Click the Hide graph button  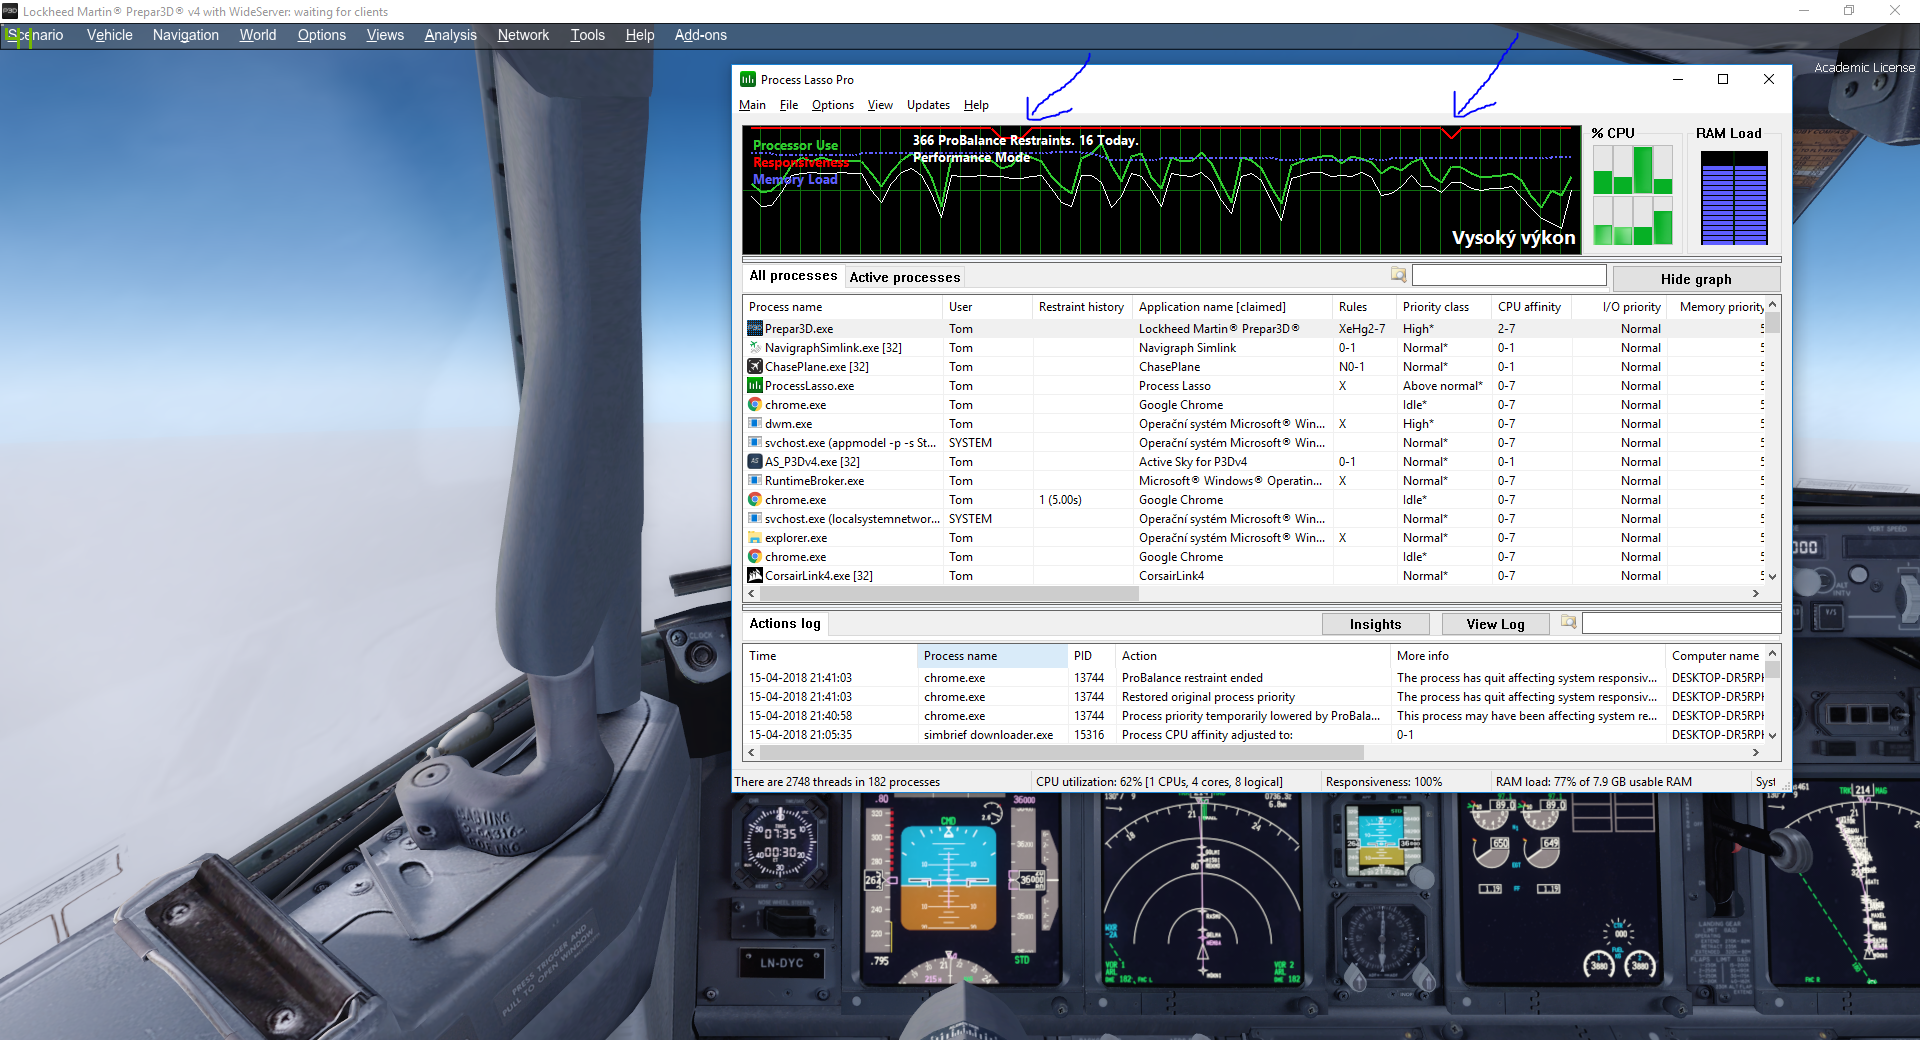click(x=1696, y=279)
